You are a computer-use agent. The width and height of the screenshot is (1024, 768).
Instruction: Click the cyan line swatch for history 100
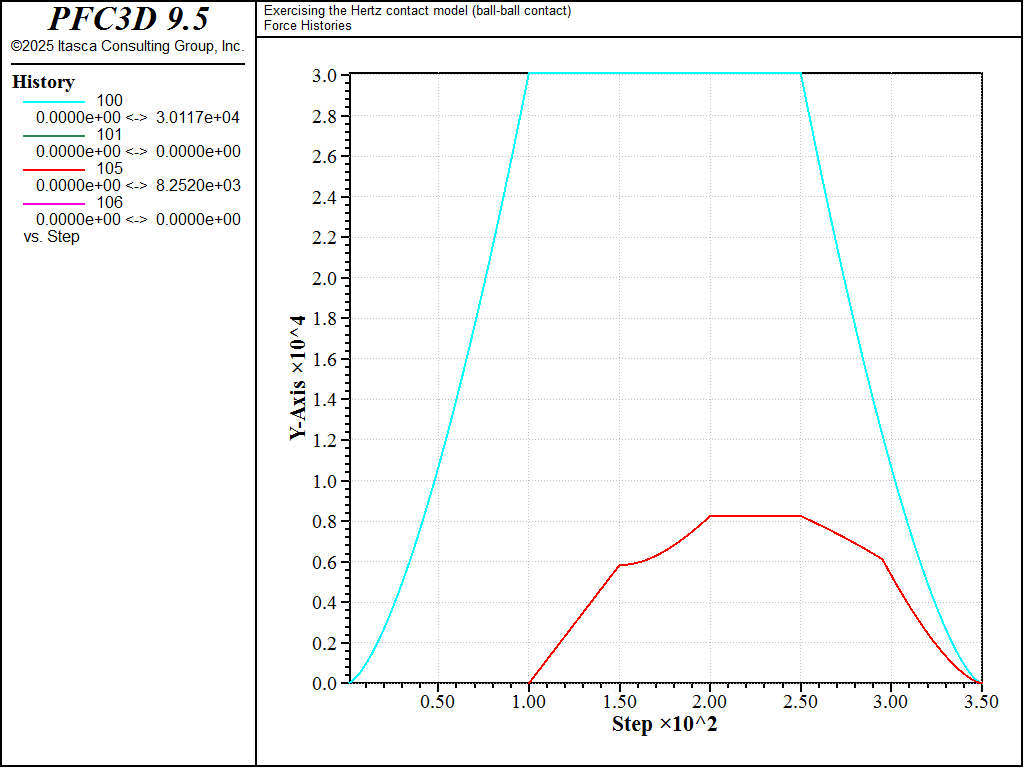pyautogui.click(x=54, y=102)
